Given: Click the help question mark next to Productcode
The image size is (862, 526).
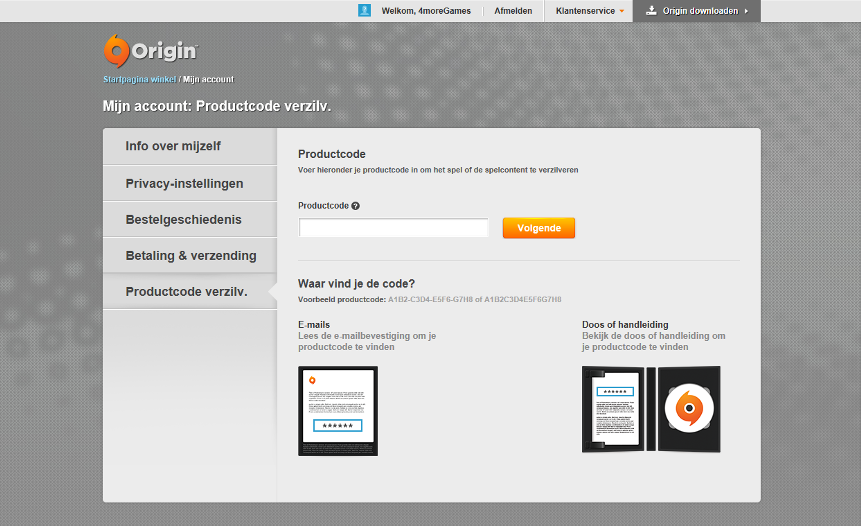Looking at the screenshot, I should coord(356,206).
